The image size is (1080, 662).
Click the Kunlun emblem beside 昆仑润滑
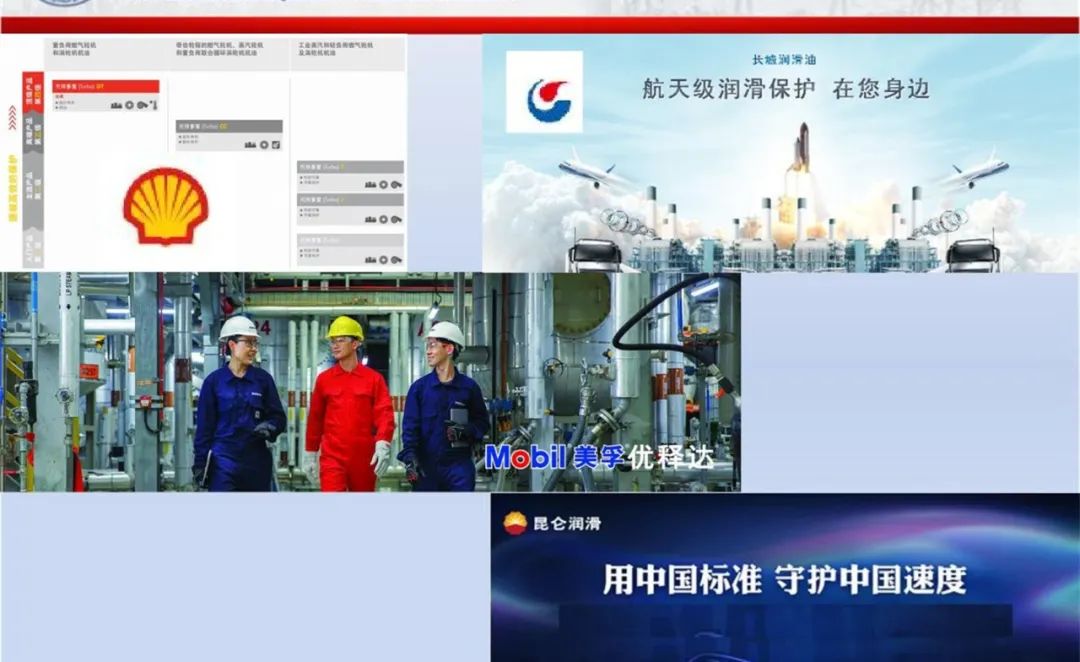[515, 523]
